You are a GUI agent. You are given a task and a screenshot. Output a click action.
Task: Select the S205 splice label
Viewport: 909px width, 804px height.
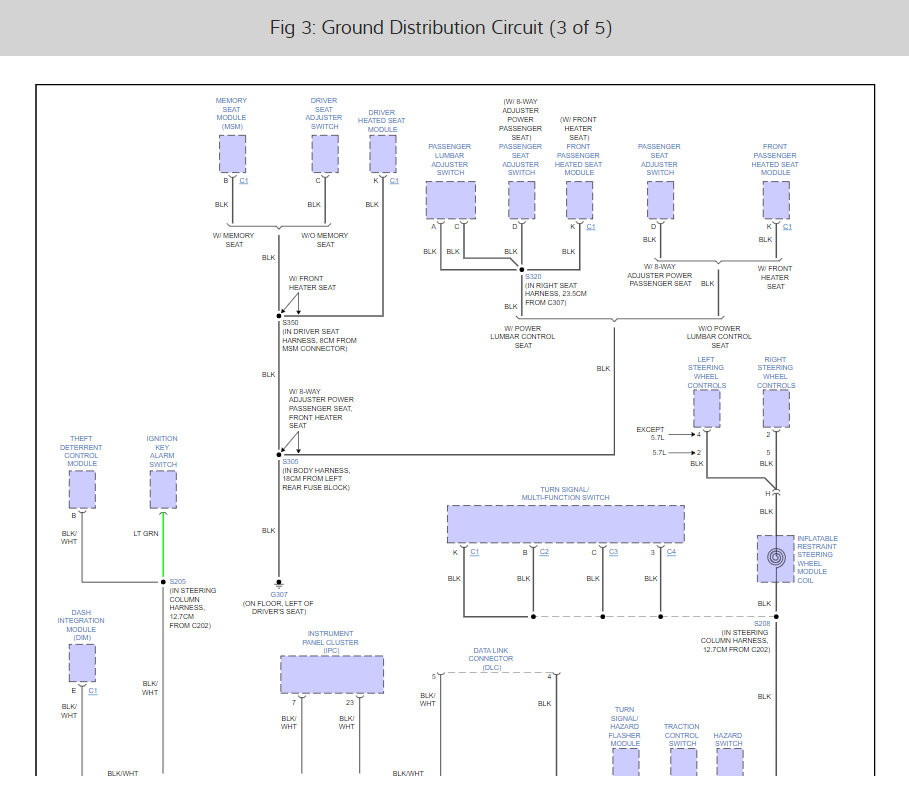[x=178, y=581]
